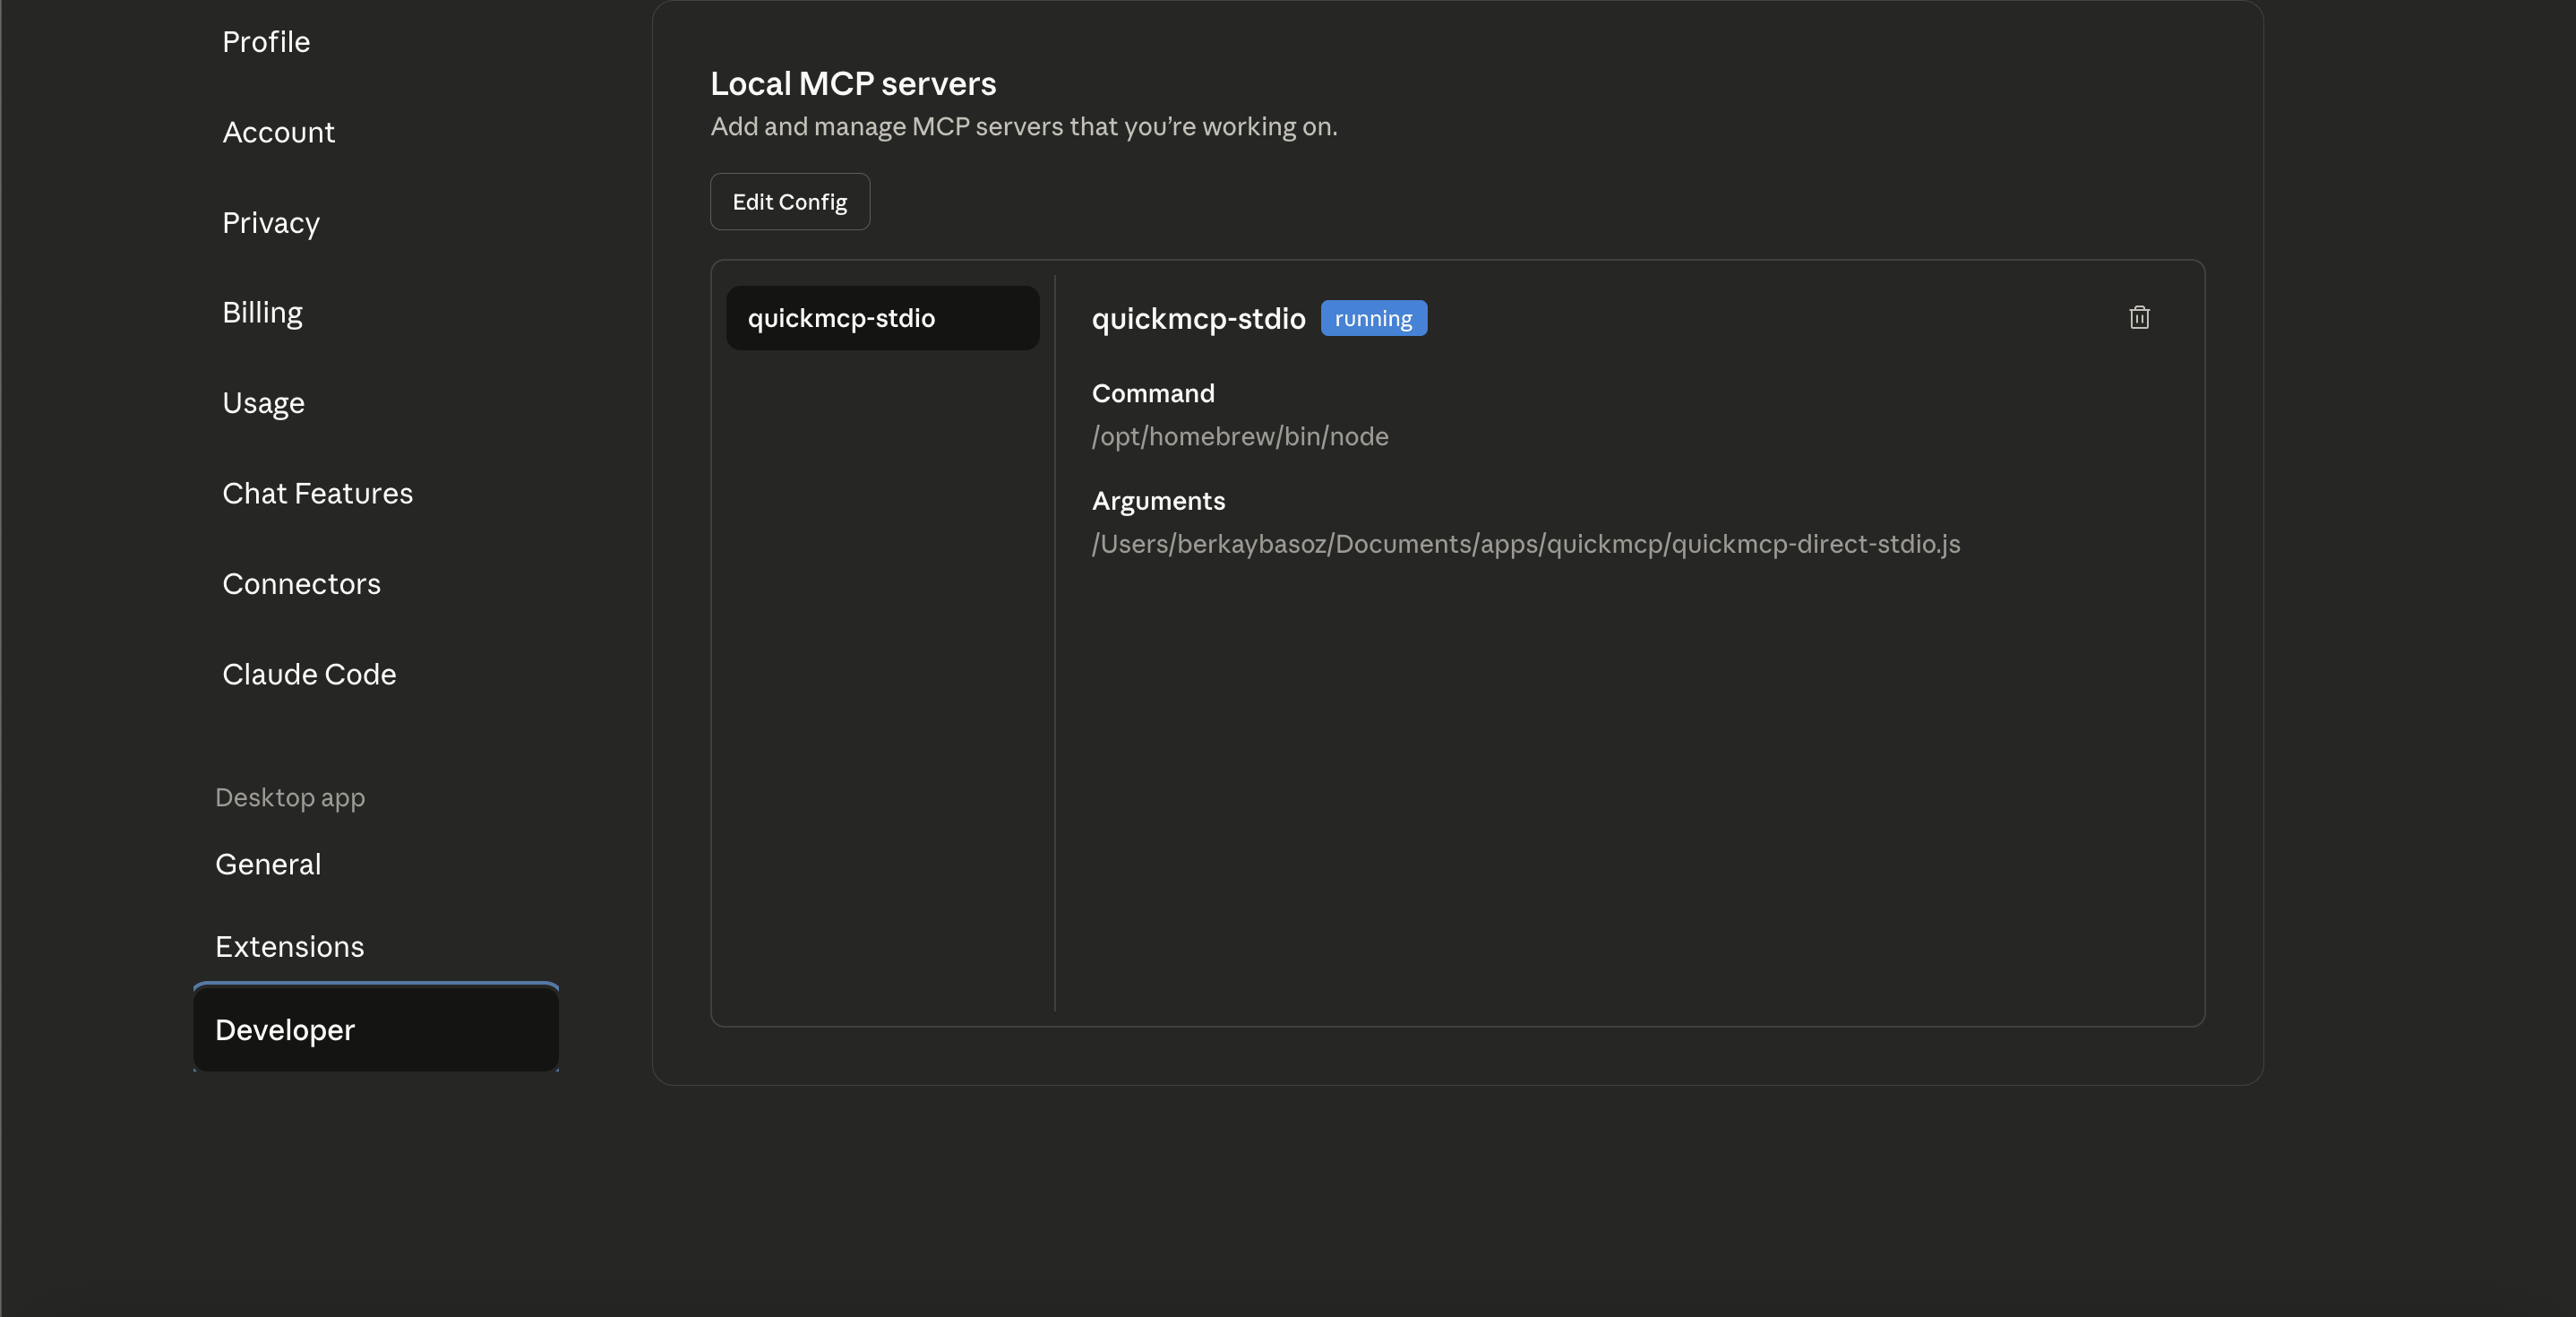Delete the quickmcp-stdio server
This screenshot has width=2576, height=1317.
(2140, 317)
